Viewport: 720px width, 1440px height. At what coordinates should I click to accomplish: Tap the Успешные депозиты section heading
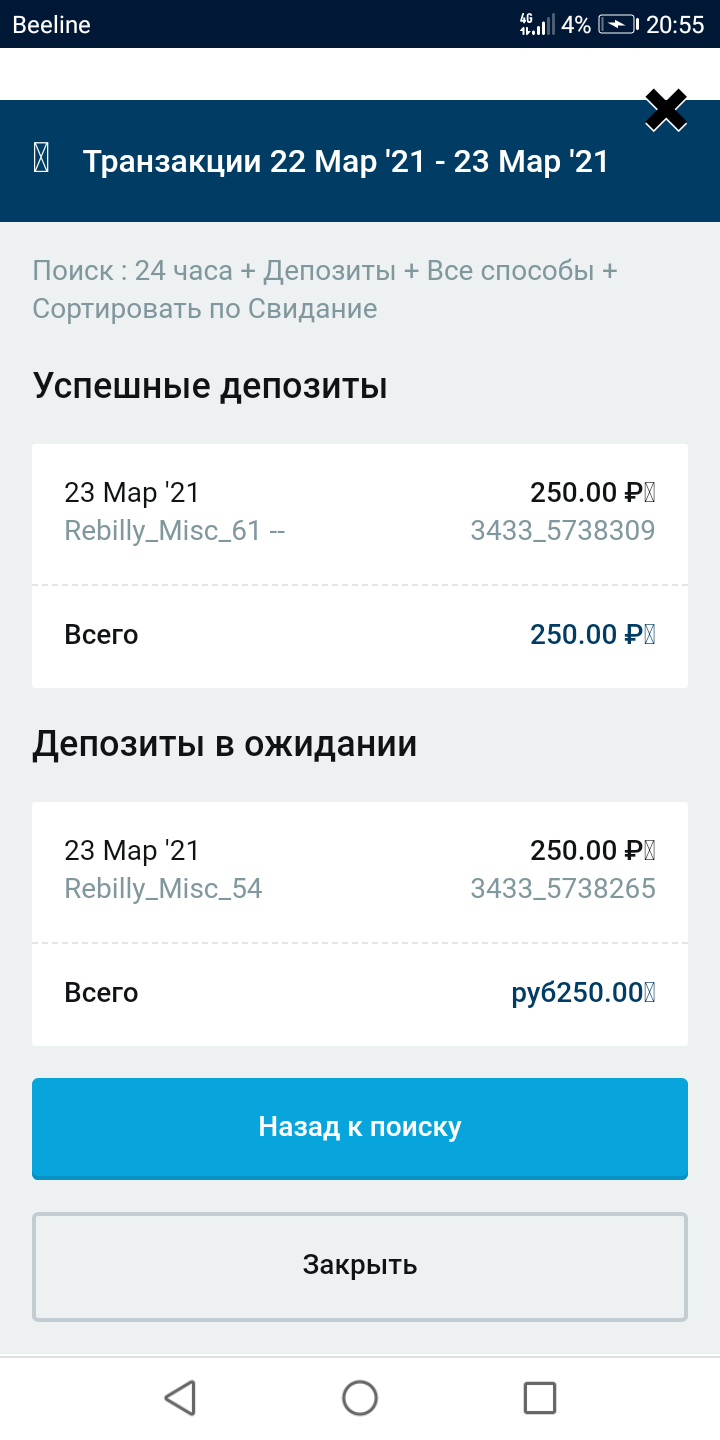pyautogui.click(x=210, y=385)
